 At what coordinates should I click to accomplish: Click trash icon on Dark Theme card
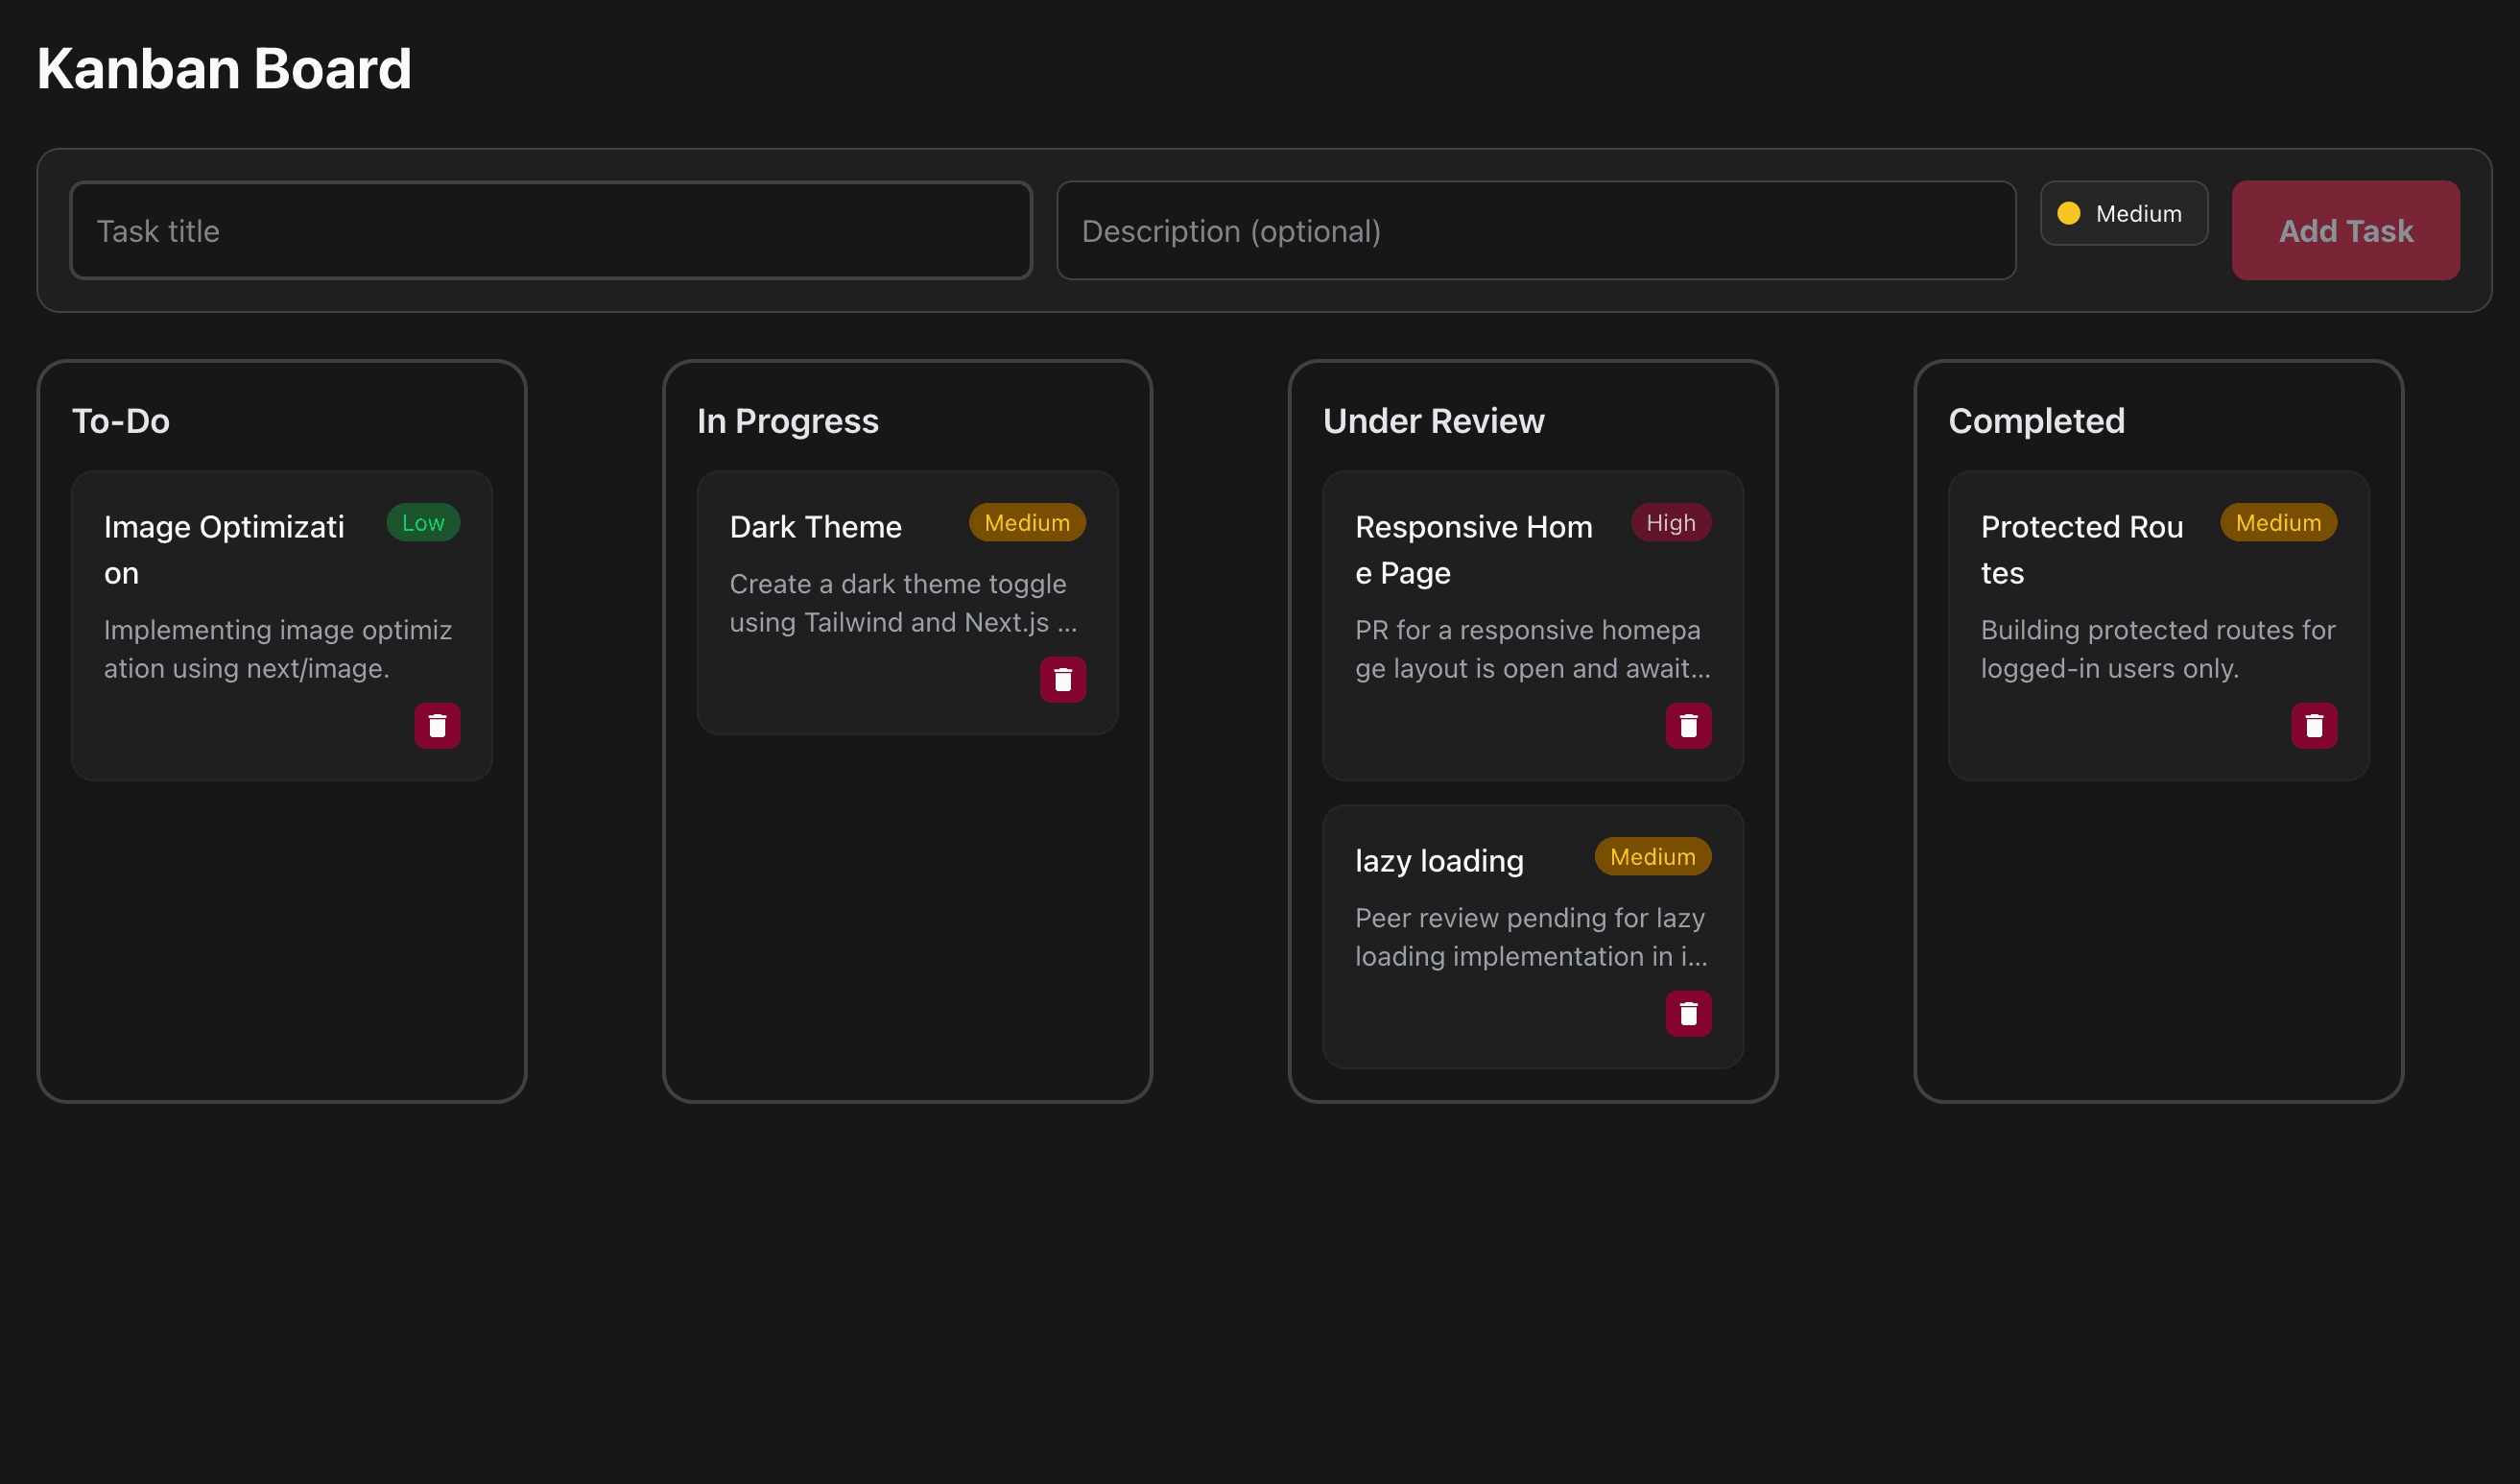point(1062,679)
